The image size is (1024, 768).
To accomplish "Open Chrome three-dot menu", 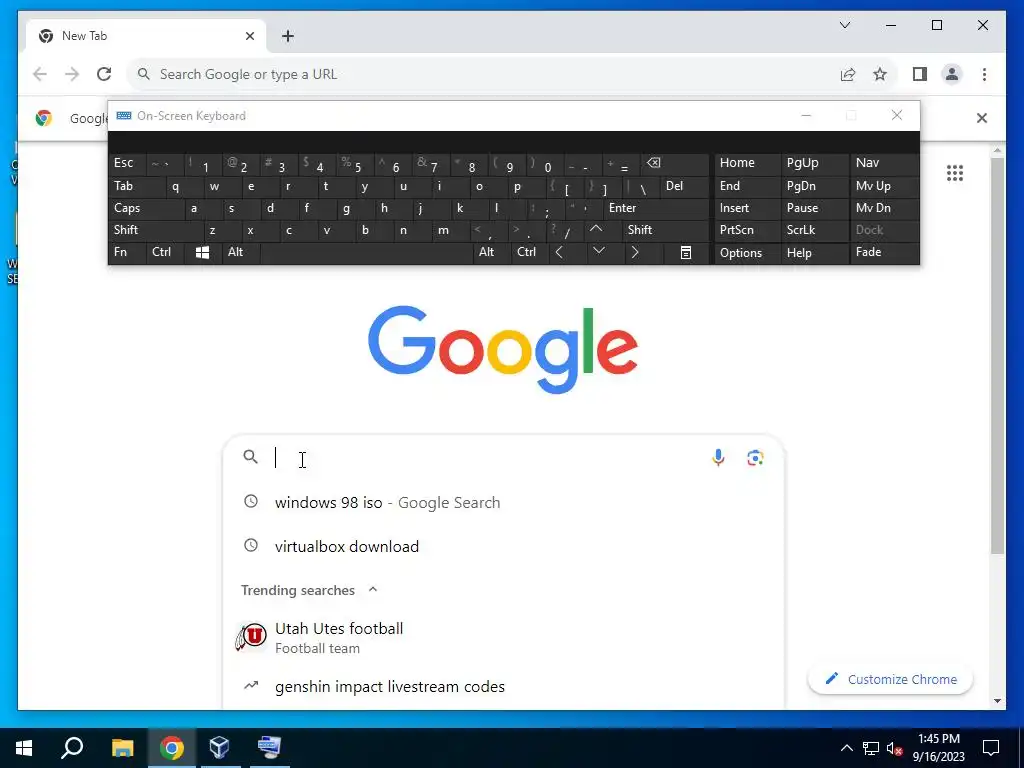I will [x=984, y=74].
